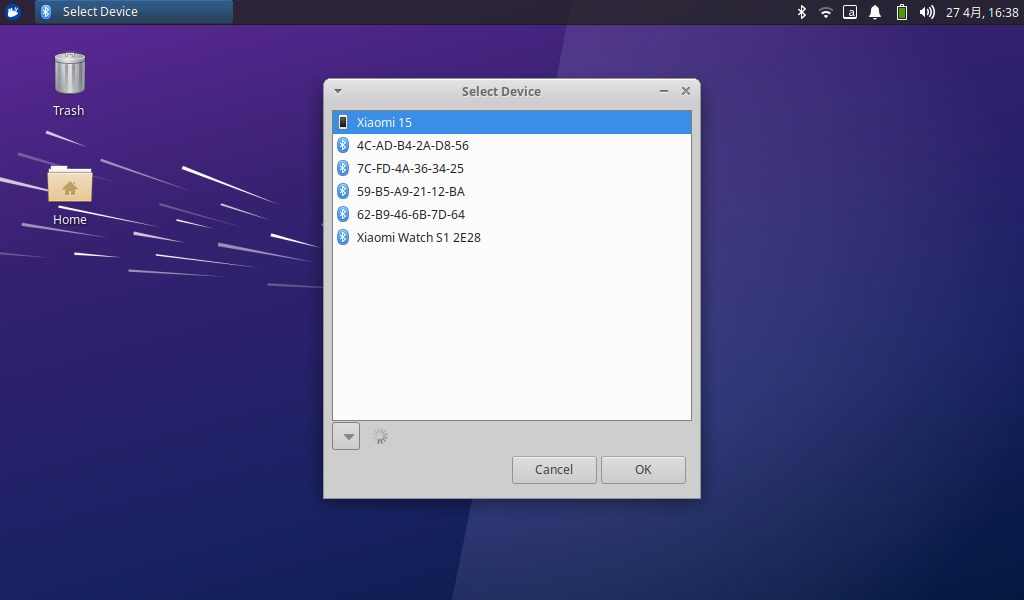Screen dimensions: 1024x600
Task: Choose device 7C-FD-4A-36-34-25 from list
Action: 410,168
